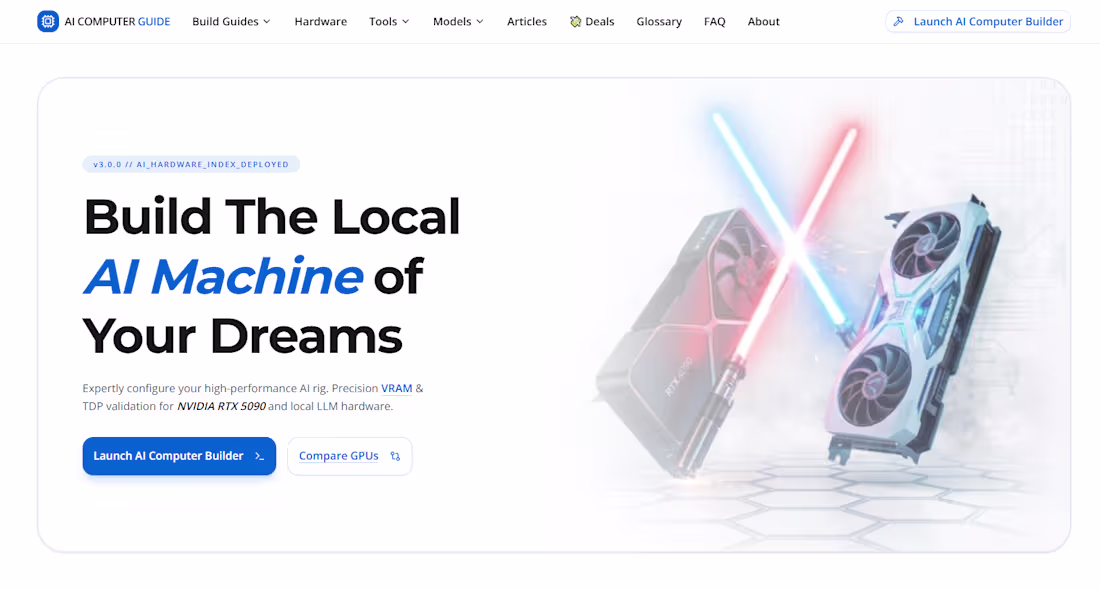Click the Compare GPUs button
Screen dimensions: 1100x589
(x=349, y=456)
